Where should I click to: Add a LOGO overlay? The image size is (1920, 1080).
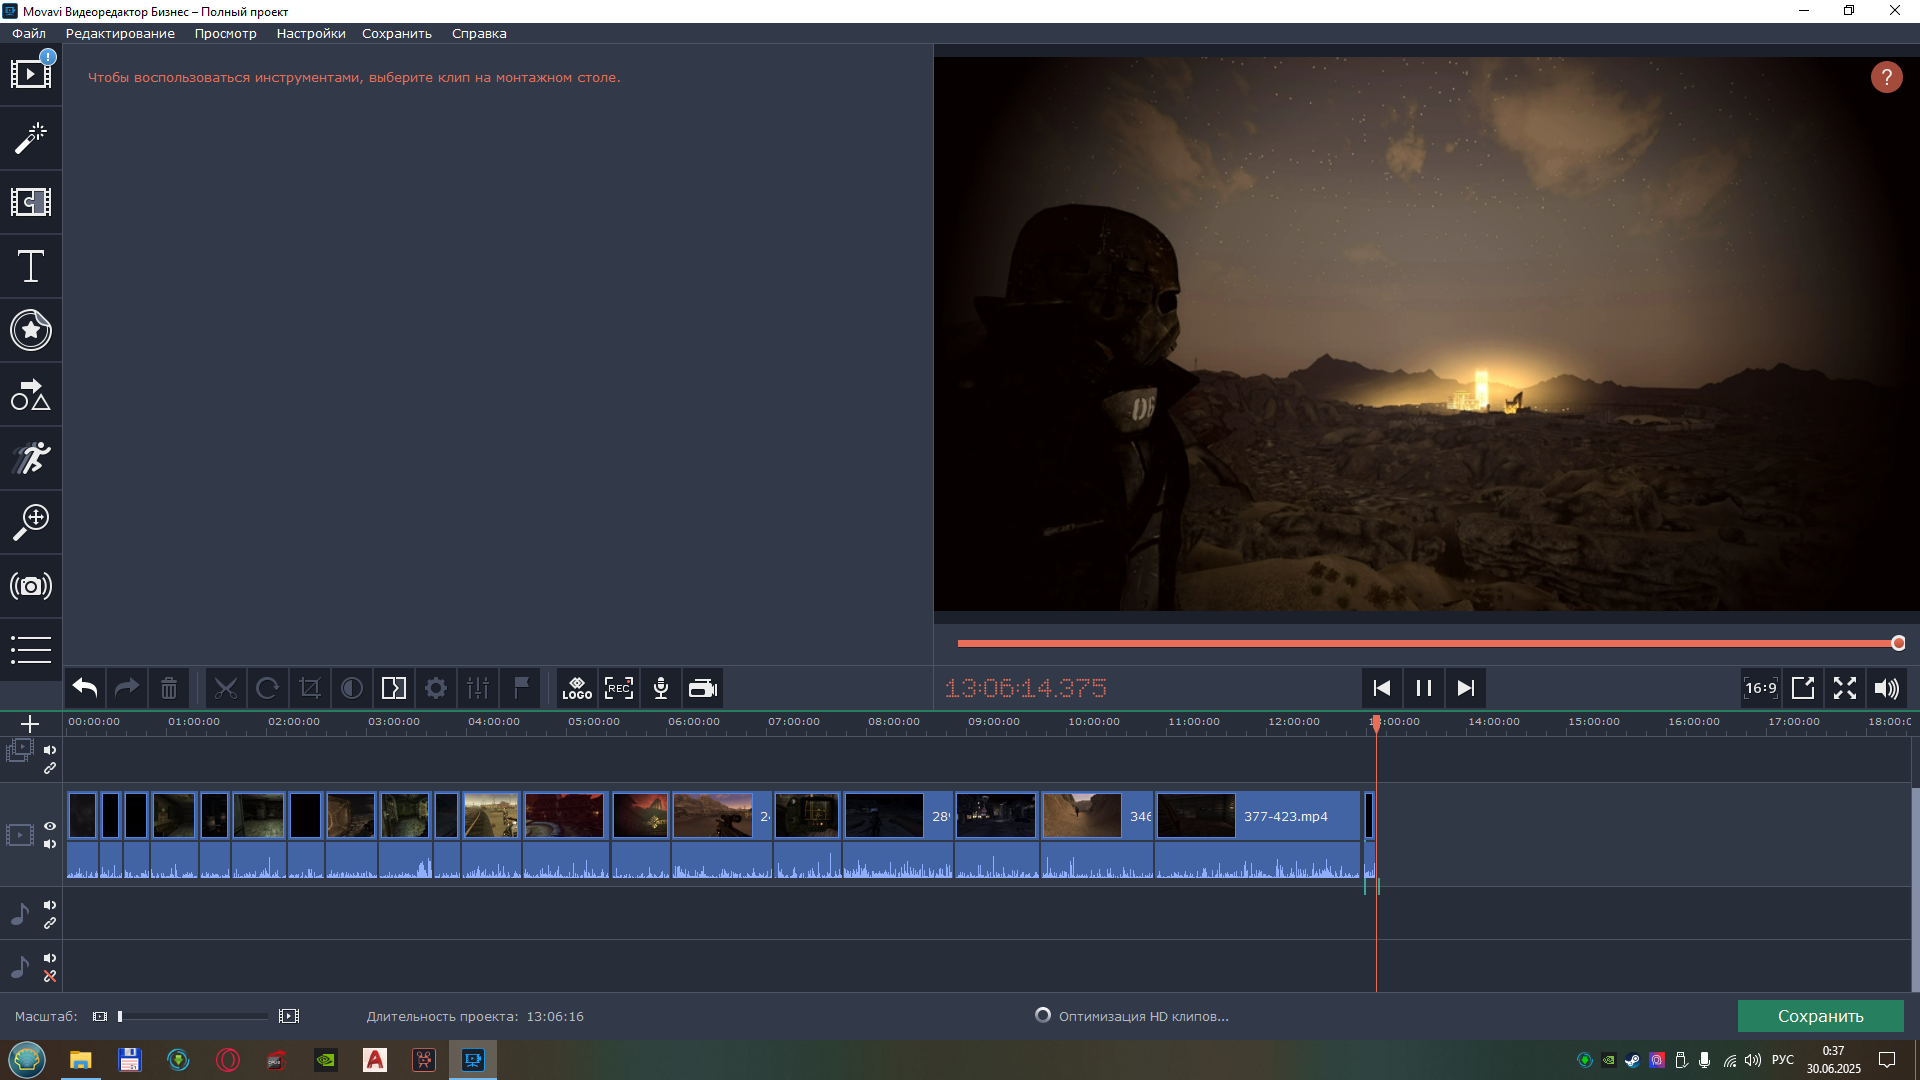click(x=577, y=688)
